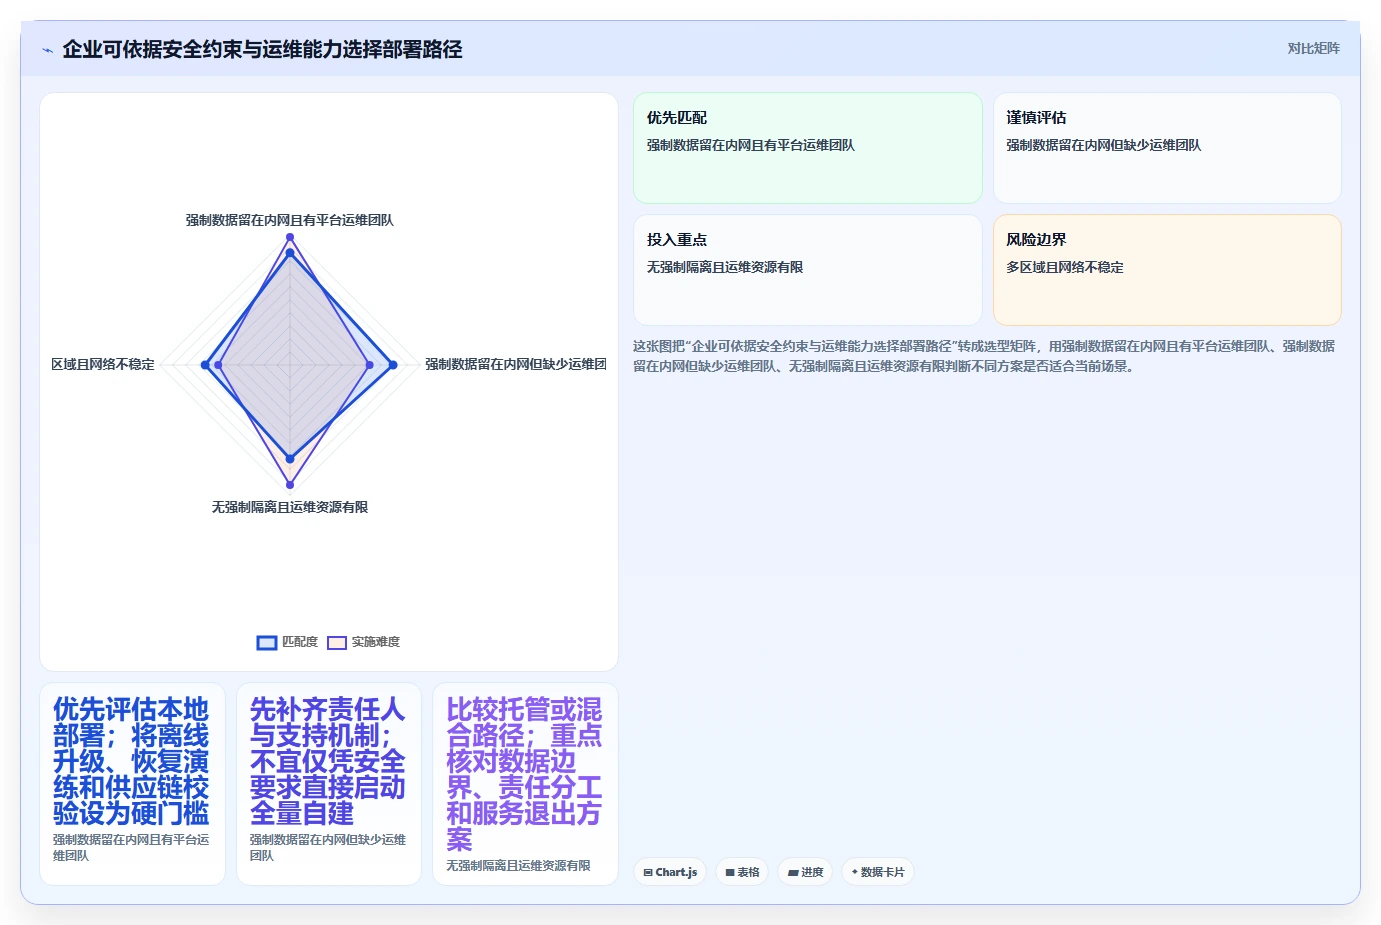Click radar axis label 强制数据留在内网且有平台运维团队
The width and height of the screenshot is (1381, 925).
290,220
